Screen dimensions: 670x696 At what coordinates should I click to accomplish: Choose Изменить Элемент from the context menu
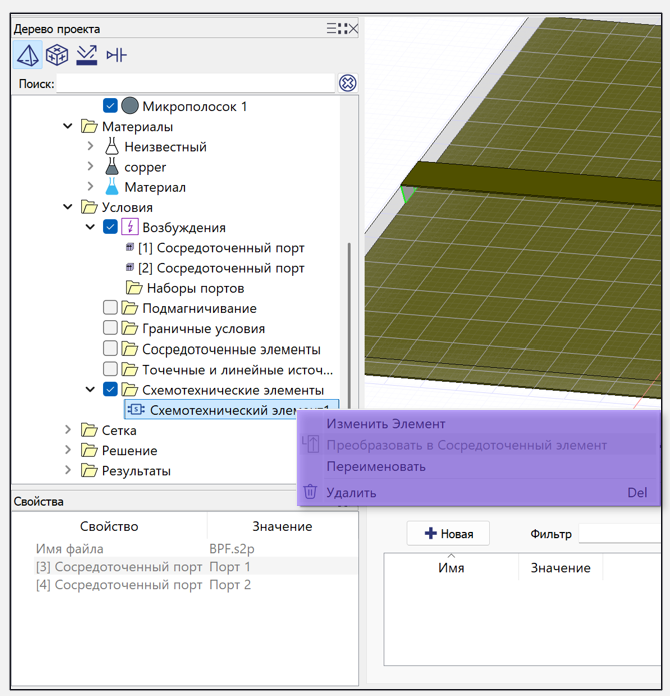pyautogui.click(x=385, y=424)
